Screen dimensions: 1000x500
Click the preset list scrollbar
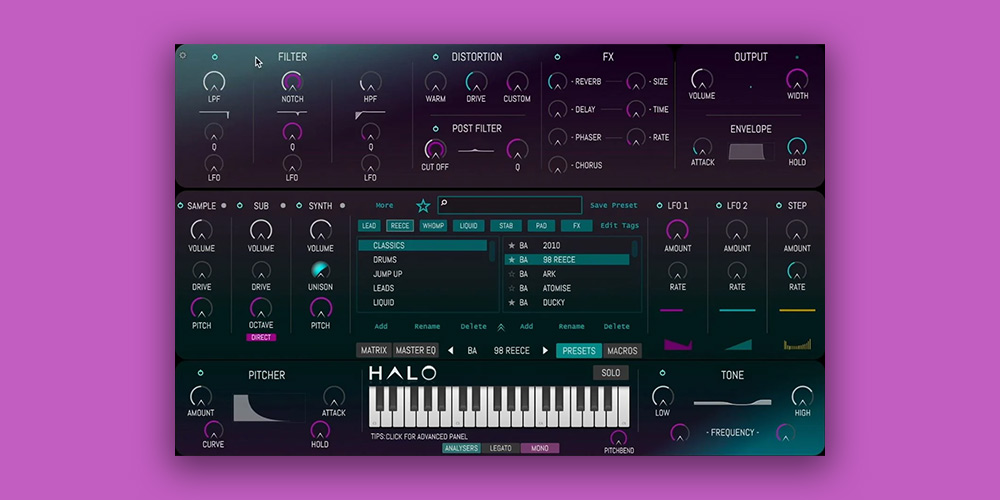[x=635, y=249]
